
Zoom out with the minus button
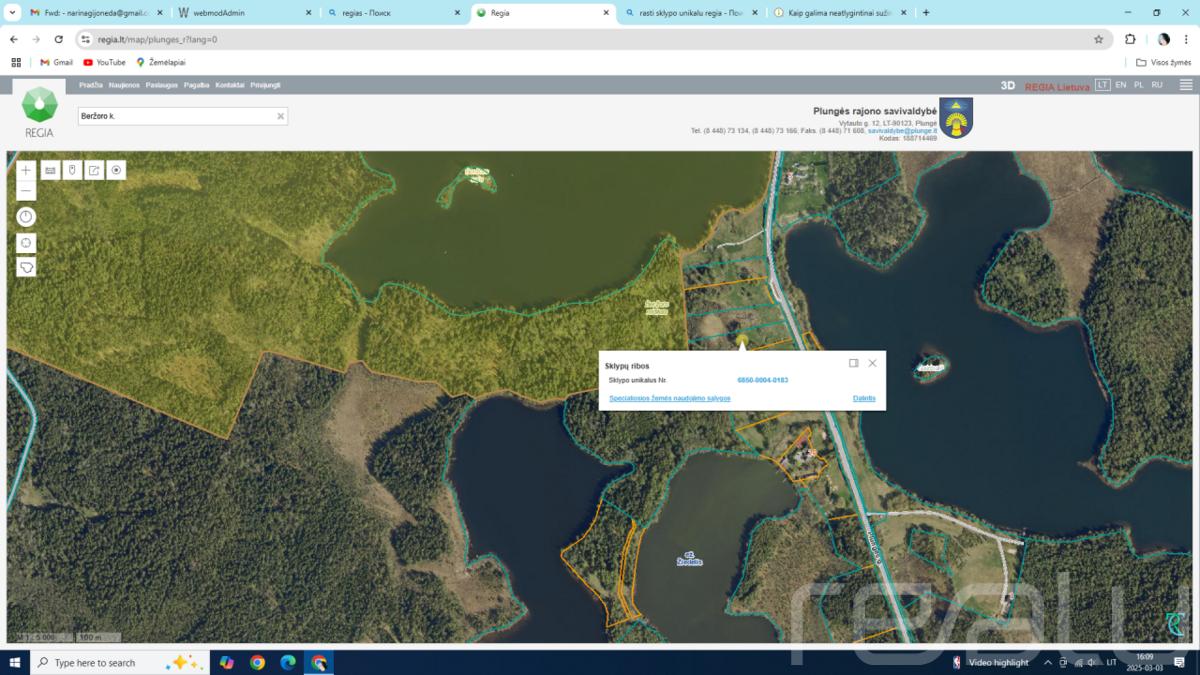(x=26, y=191)
